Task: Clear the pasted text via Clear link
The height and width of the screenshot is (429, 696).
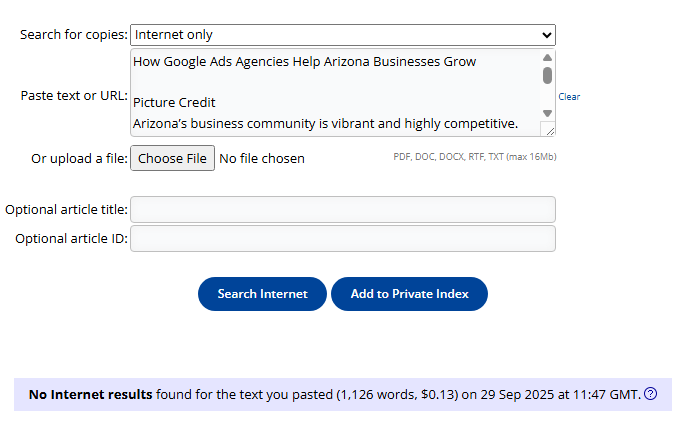Action: tap(569, 97)
